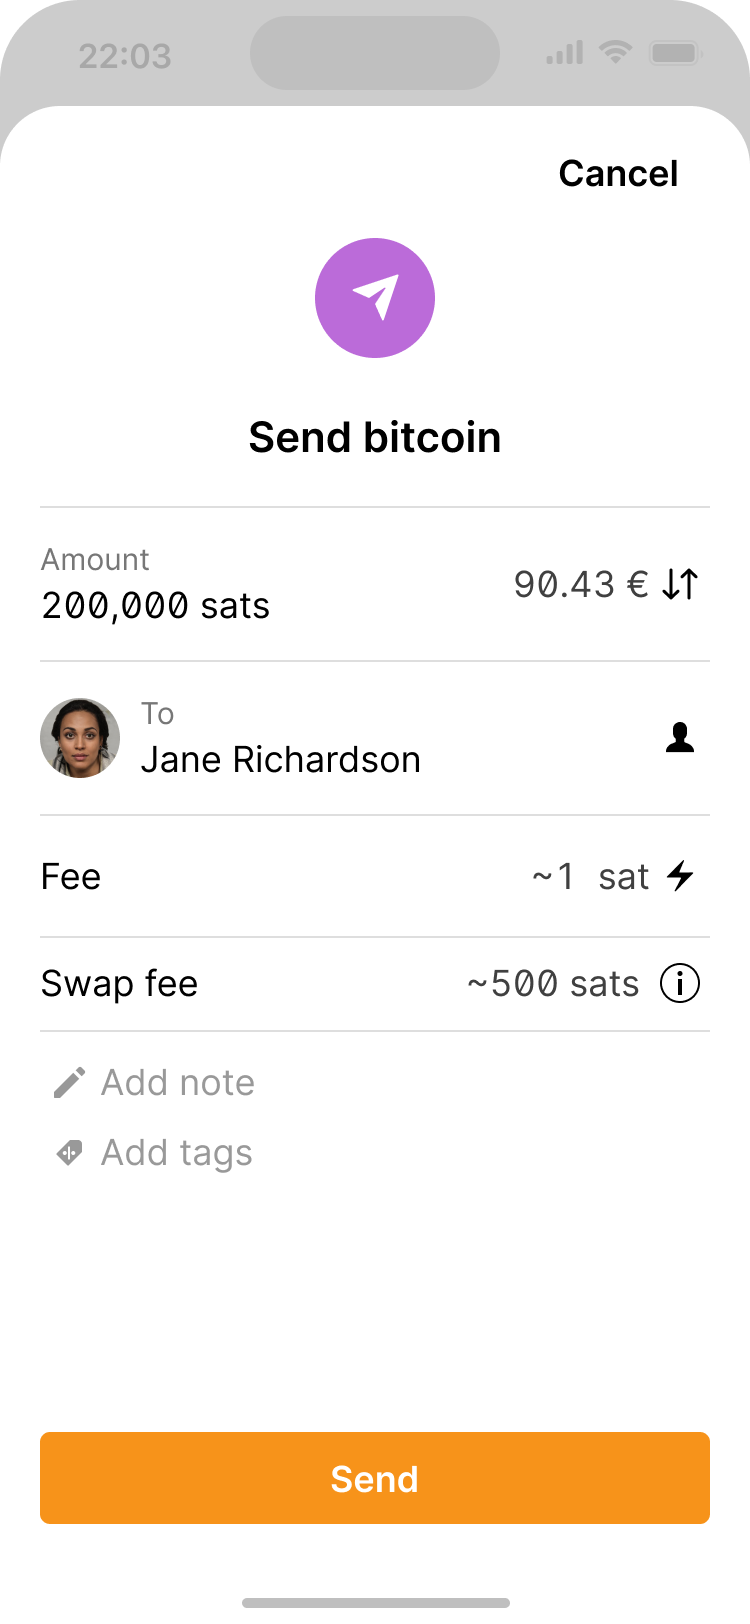750x1624 pixels.
Task: Tap the 90.43 € converted amount
Action: (581, 584)
